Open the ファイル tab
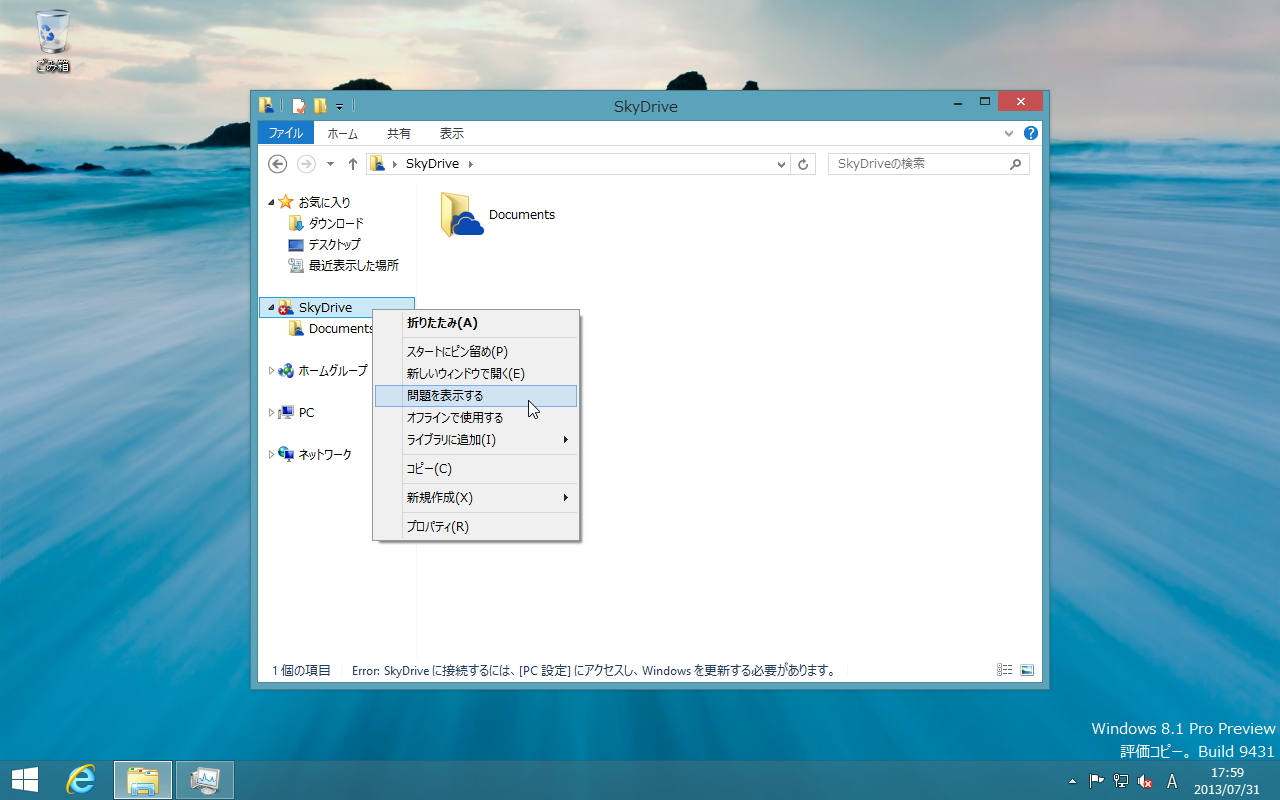The image size is (1280, 800). click(x=286, y=133)
